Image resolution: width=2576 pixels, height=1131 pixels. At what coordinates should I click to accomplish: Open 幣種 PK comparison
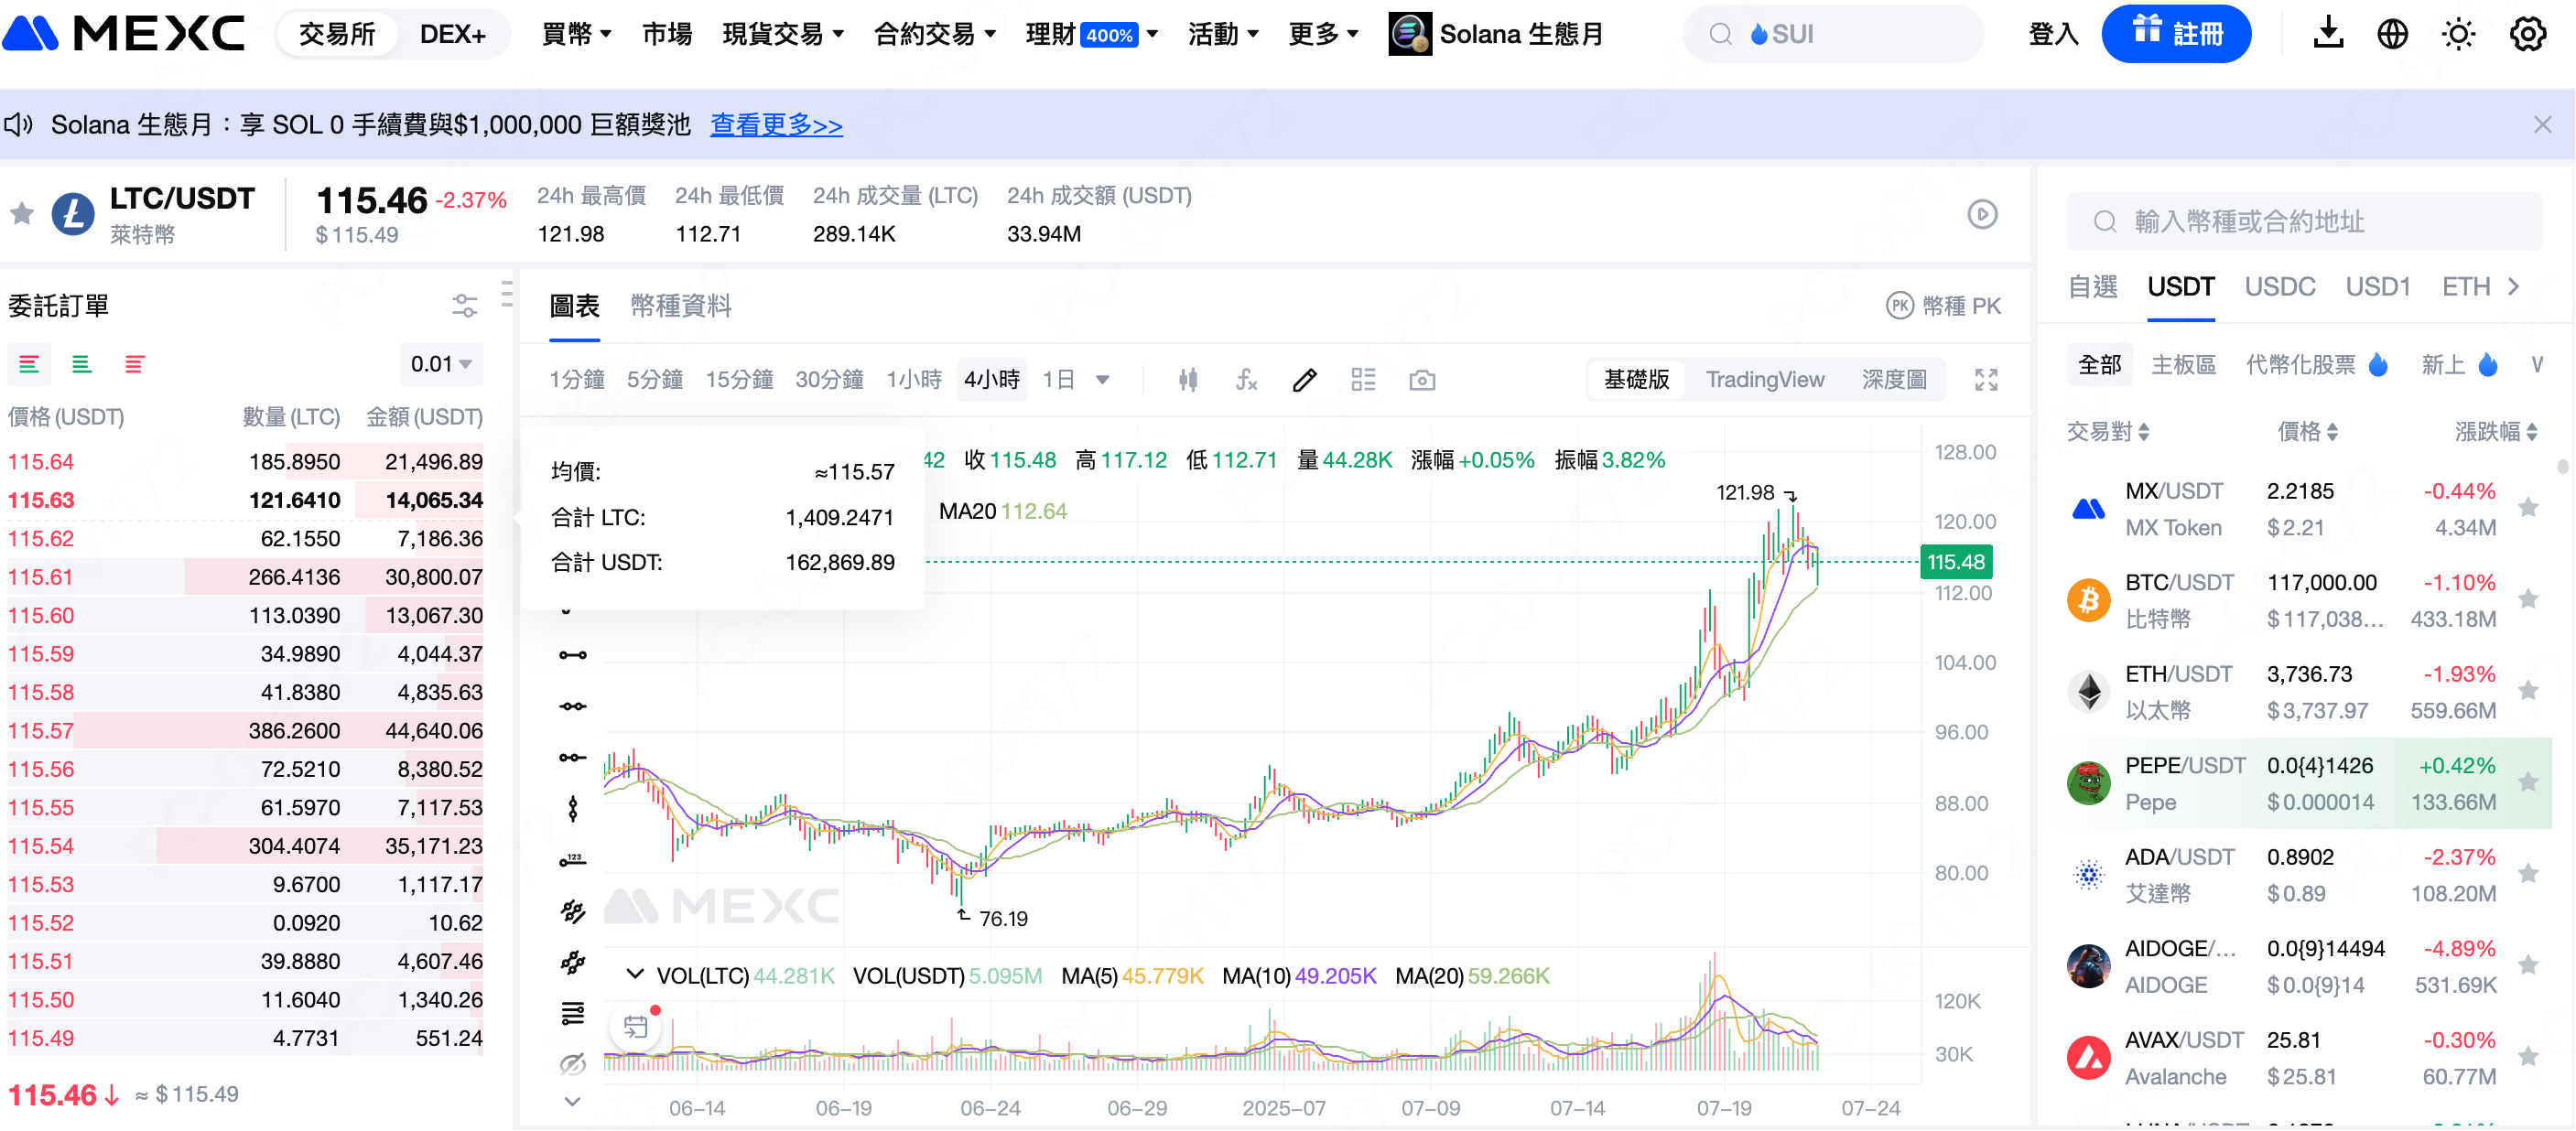1944,305
